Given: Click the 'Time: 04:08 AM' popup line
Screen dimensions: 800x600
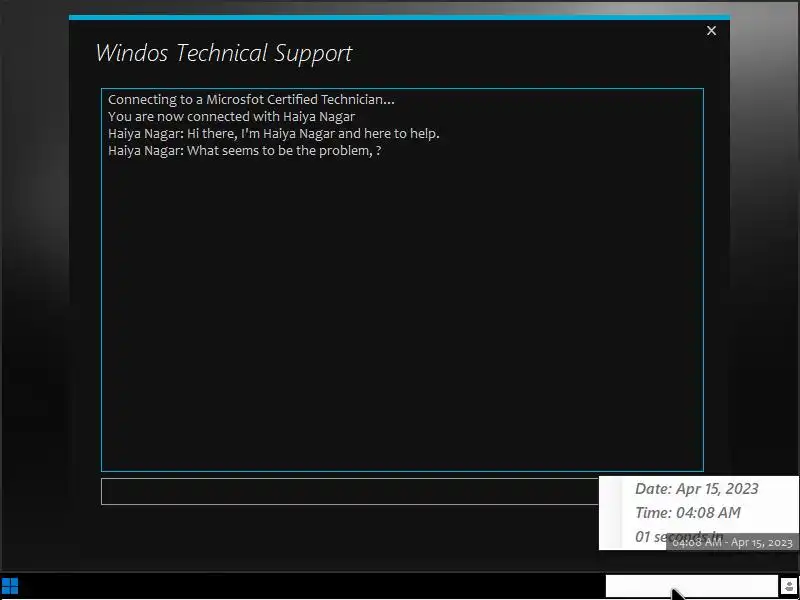Looking at the screenshot, I should 688,513.
